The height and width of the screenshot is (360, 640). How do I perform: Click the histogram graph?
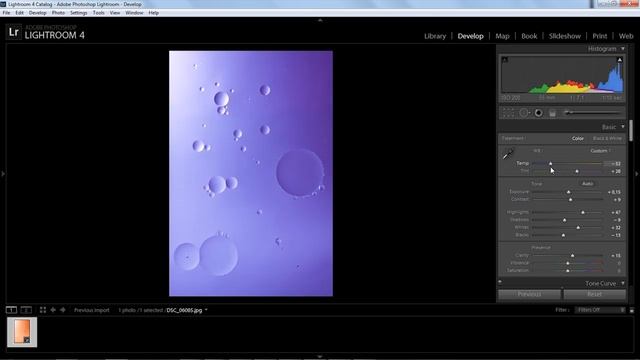(x=562, y=75)
